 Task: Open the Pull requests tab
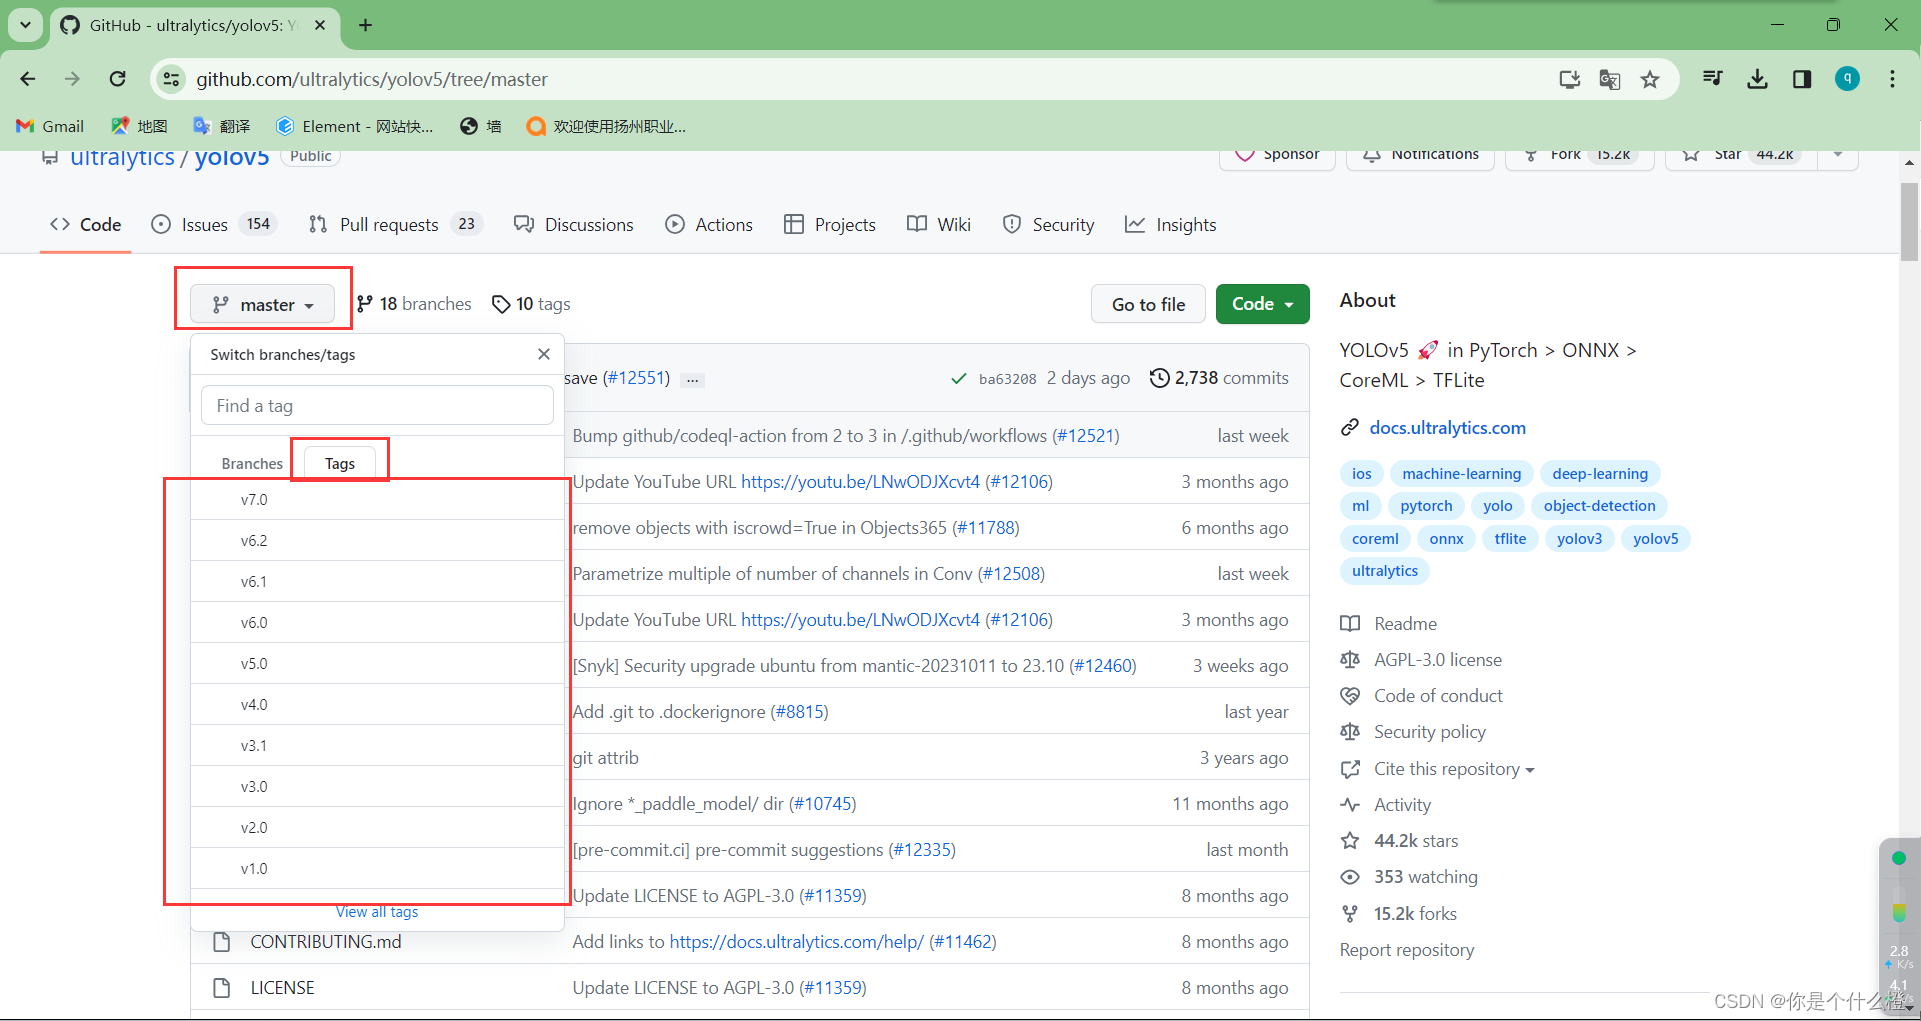pyautogui.click(x=395, y=225)
